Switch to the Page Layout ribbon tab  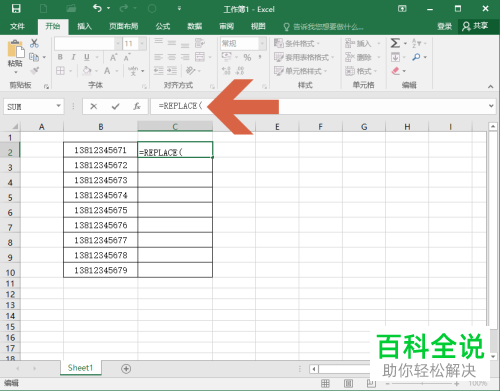click(123, 26)
